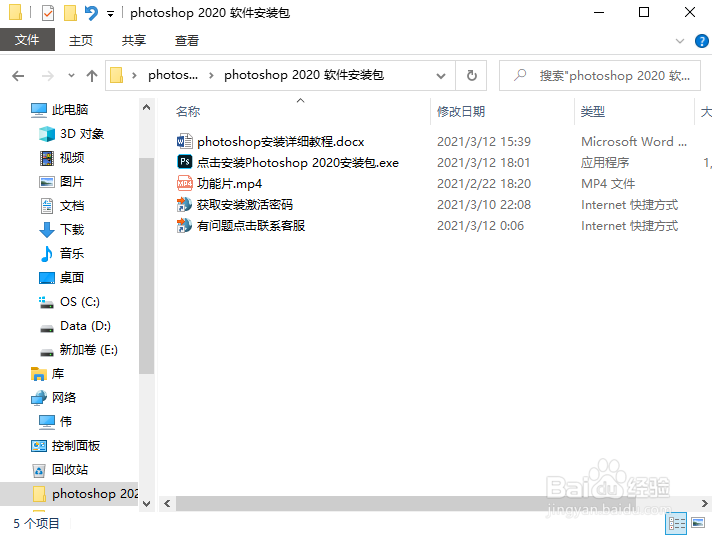Switch to the large thumbnails view
This screenshot has width=712, height=535.
point(698,523)
